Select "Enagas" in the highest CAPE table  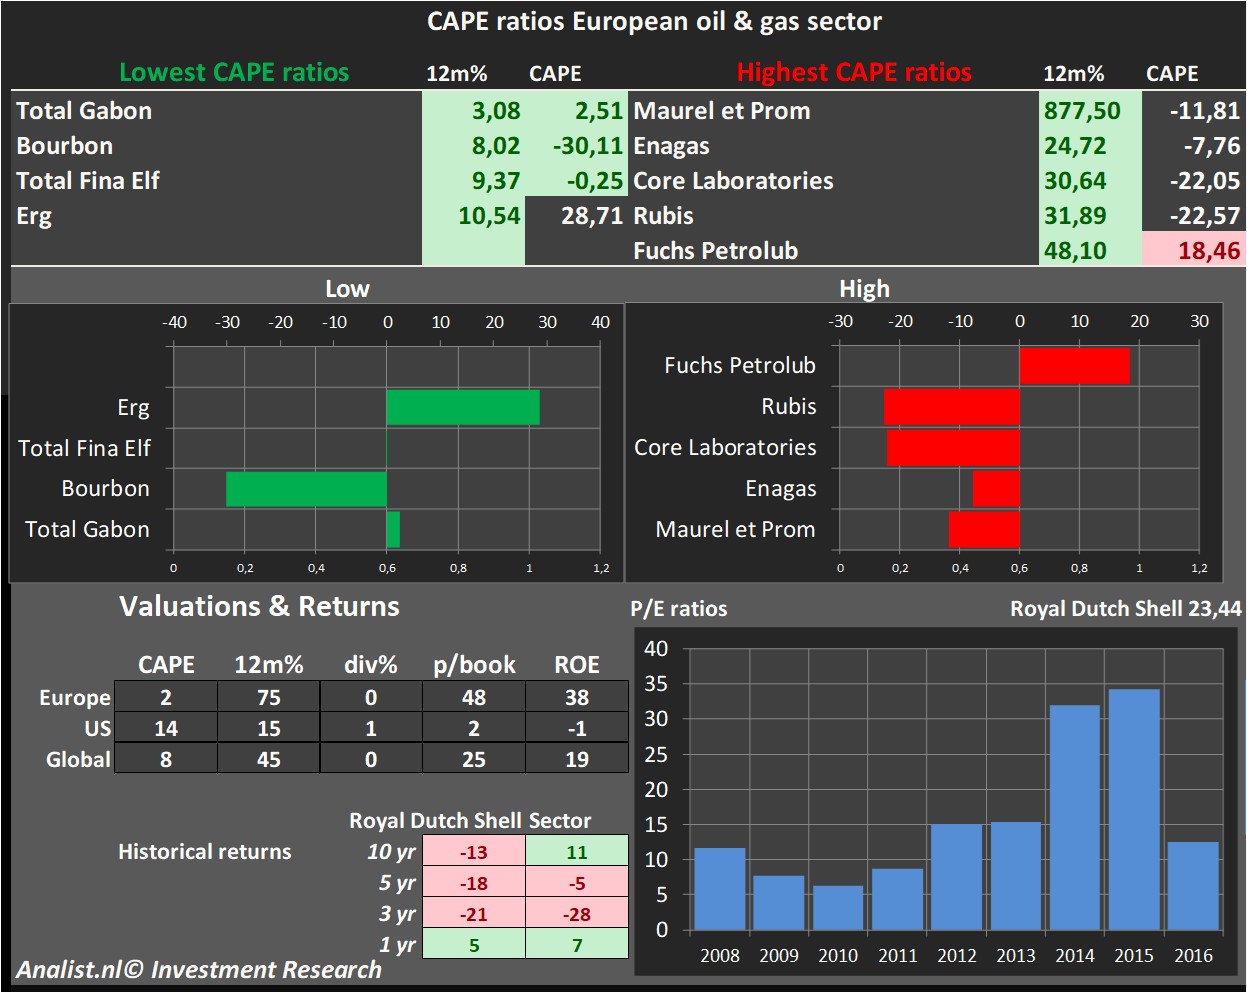(x=671, y=146)
